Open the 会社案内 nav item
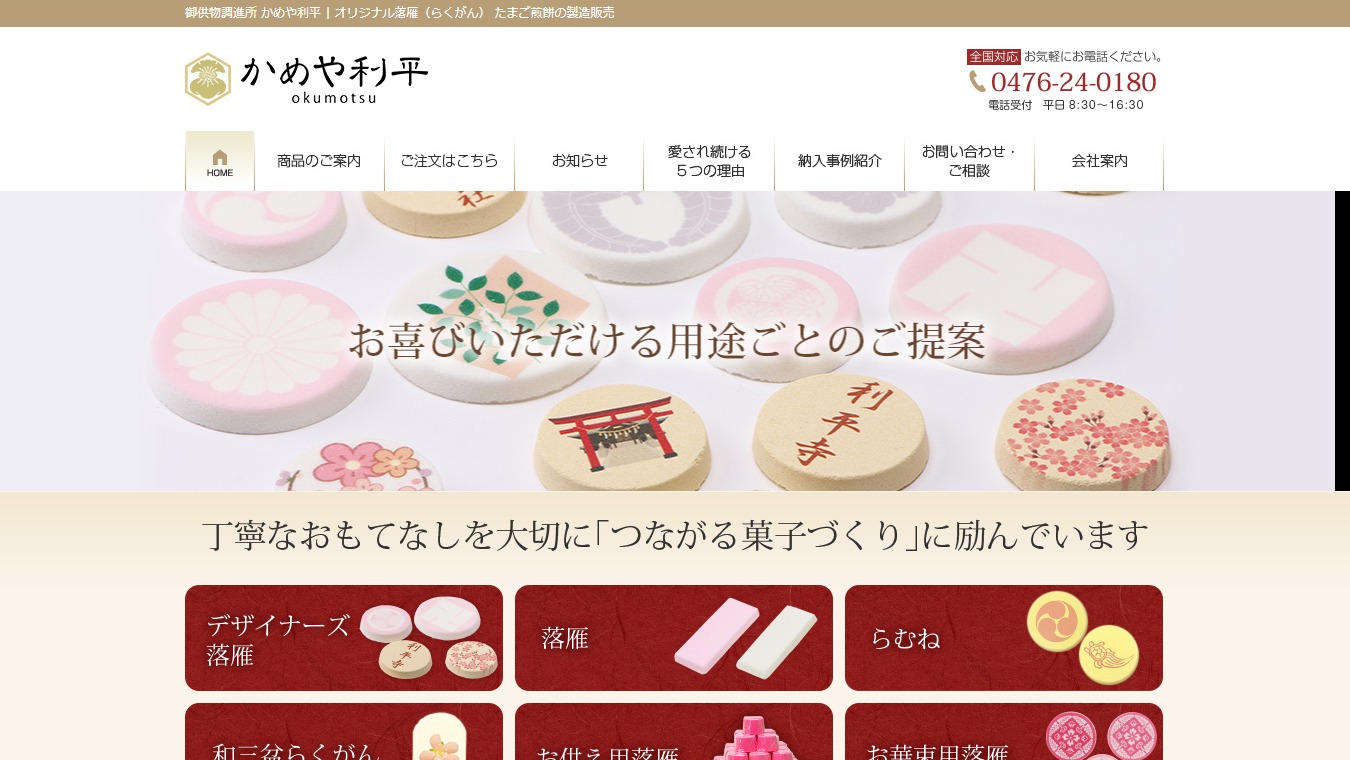The height and width of the screenshot is (760, 1350). pyautogui.click(x=1099, y=161)
